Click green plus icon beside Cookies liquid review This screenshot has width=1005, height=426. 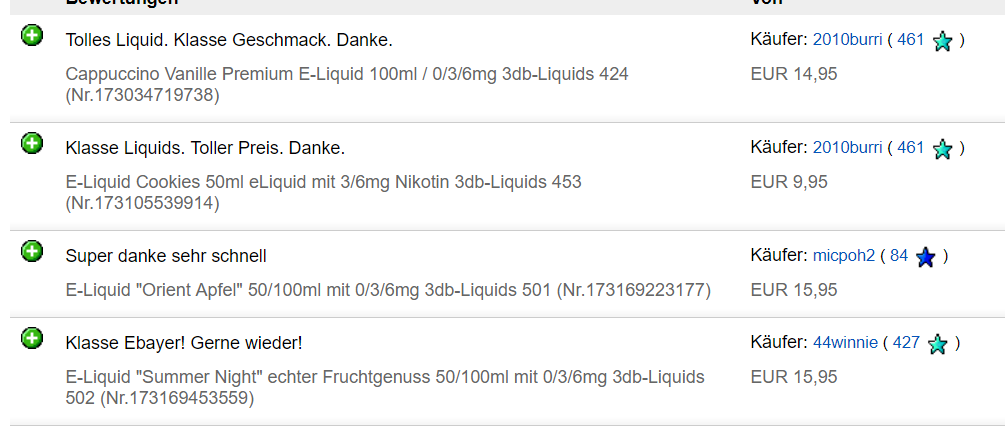(x=32, y=143)
